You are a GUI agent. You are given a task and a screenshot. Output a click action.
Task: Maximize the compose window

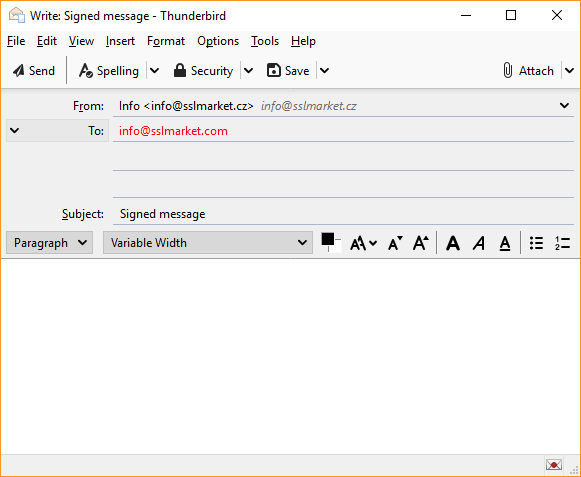pyautogui.click(x=511, y=16)
